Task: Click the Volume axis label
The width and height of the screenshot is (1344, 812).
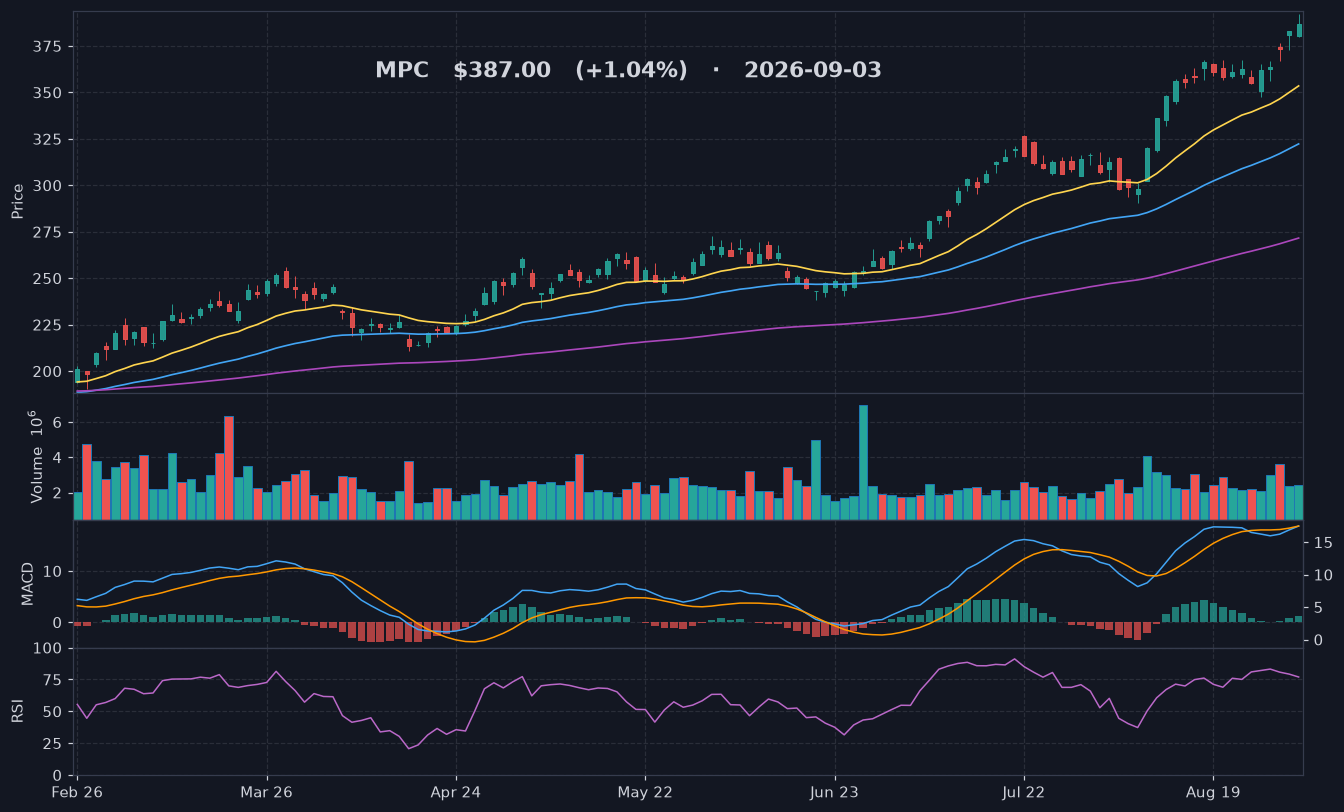Action: [x=37, y=456]
